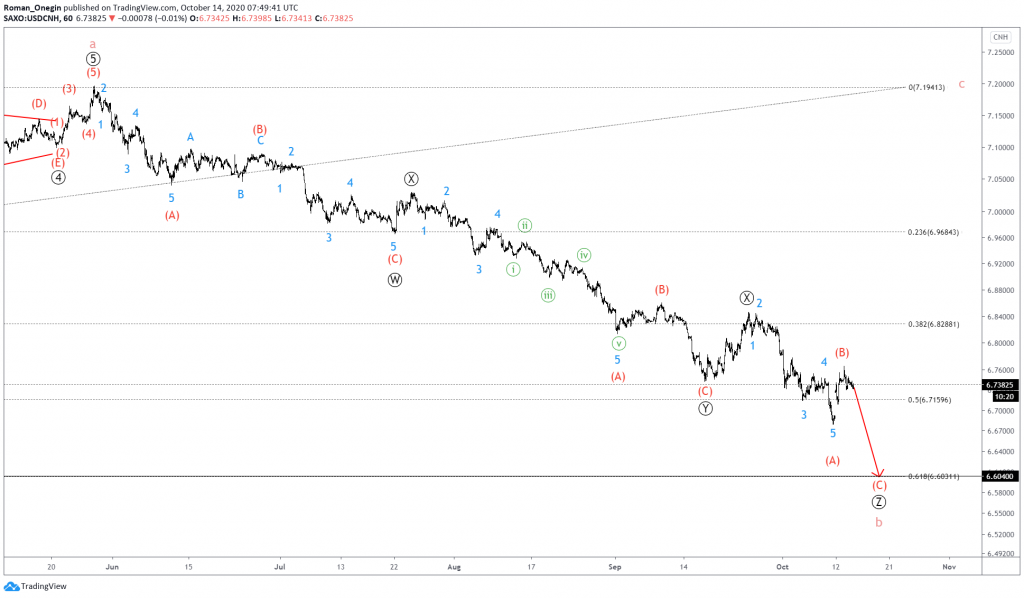The image size is (1024, 598).
Task: Click the circled W wave marker below wave (C)
Action: click(394, 280)
